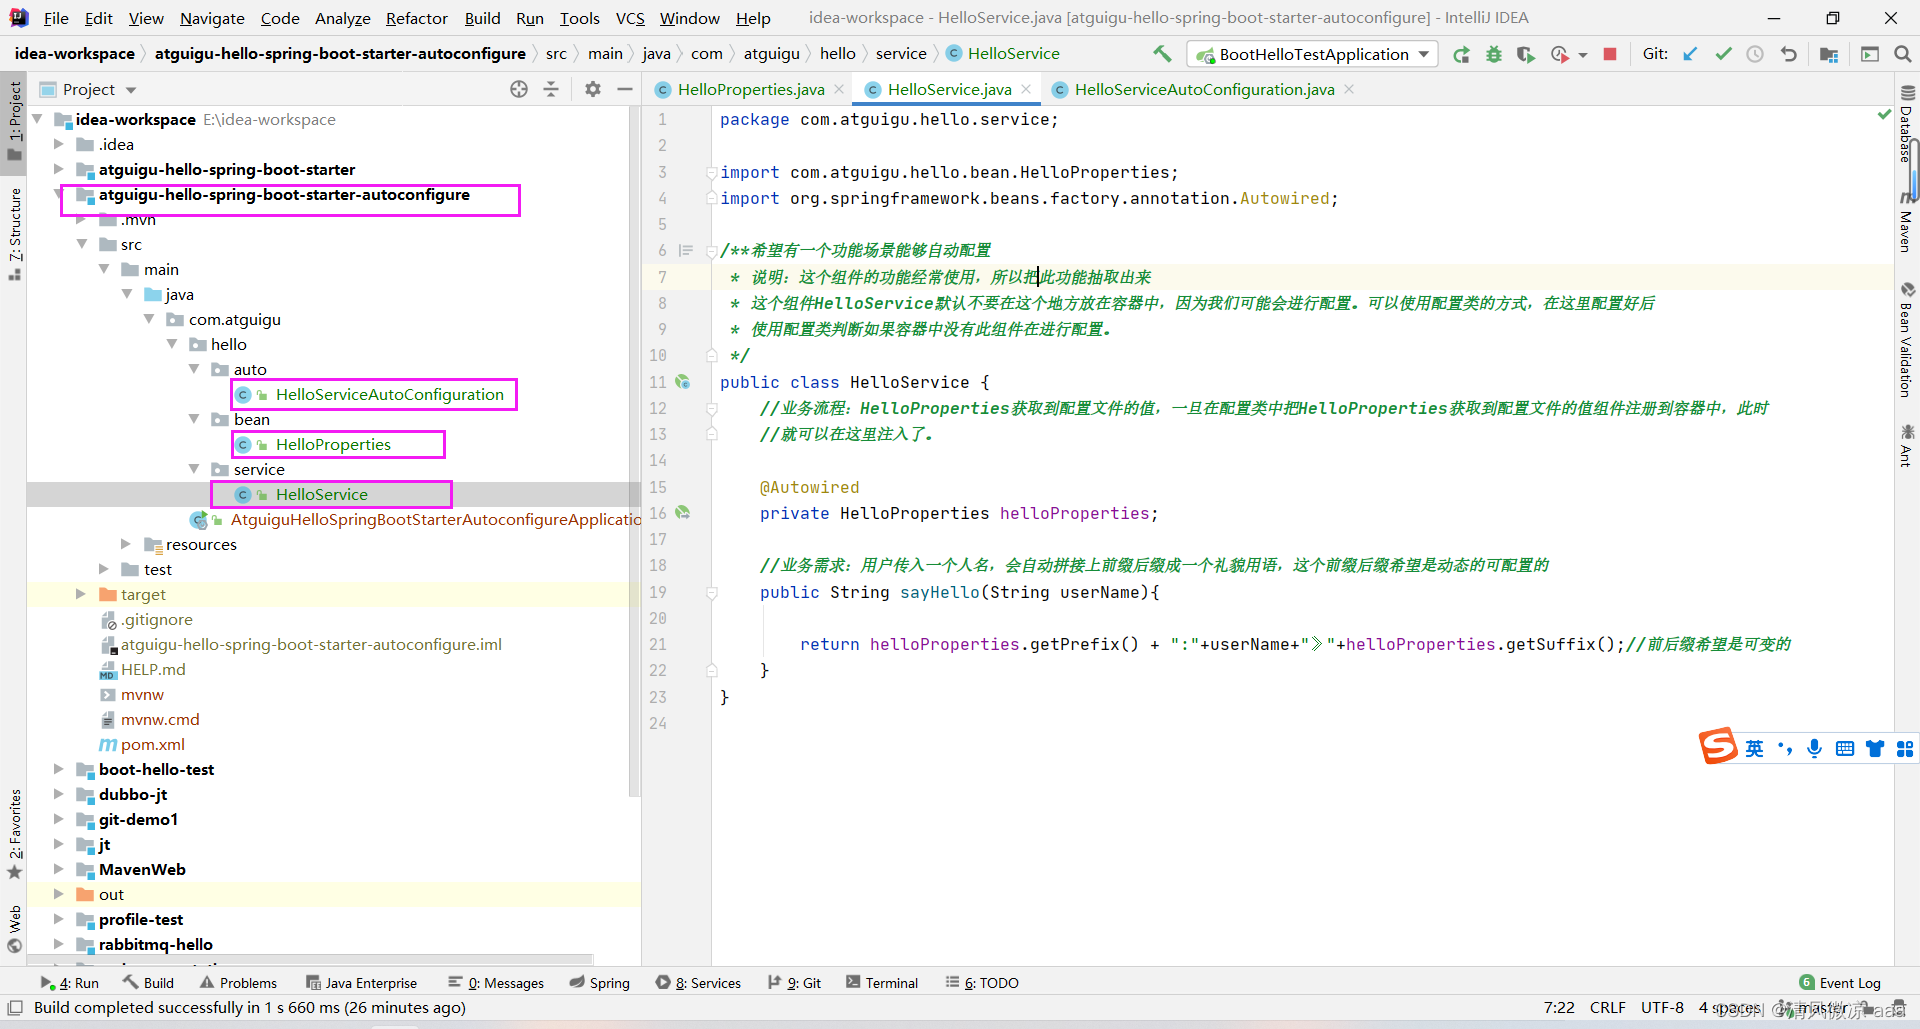The image size is (1920, 1029).
Task: Click Sogou input method S logo
Action: (x=1718, y=747)
